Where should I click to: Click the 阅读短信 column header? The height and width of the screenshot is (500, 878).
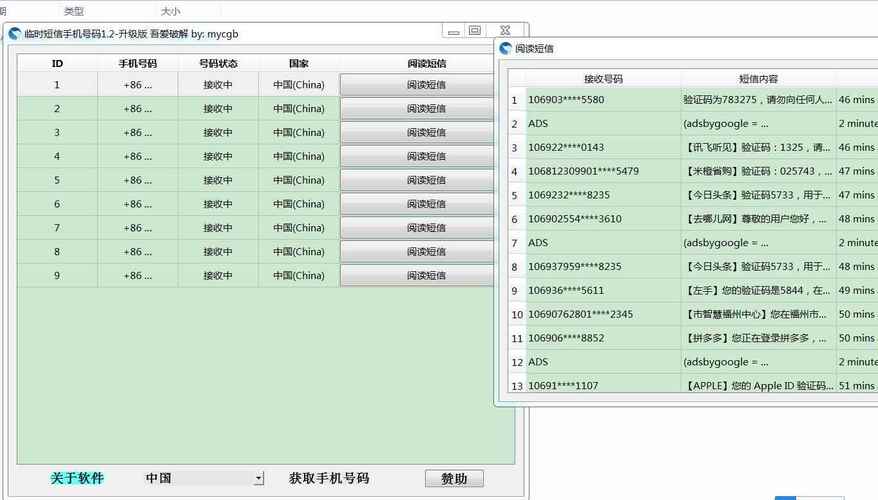point(427,63)
